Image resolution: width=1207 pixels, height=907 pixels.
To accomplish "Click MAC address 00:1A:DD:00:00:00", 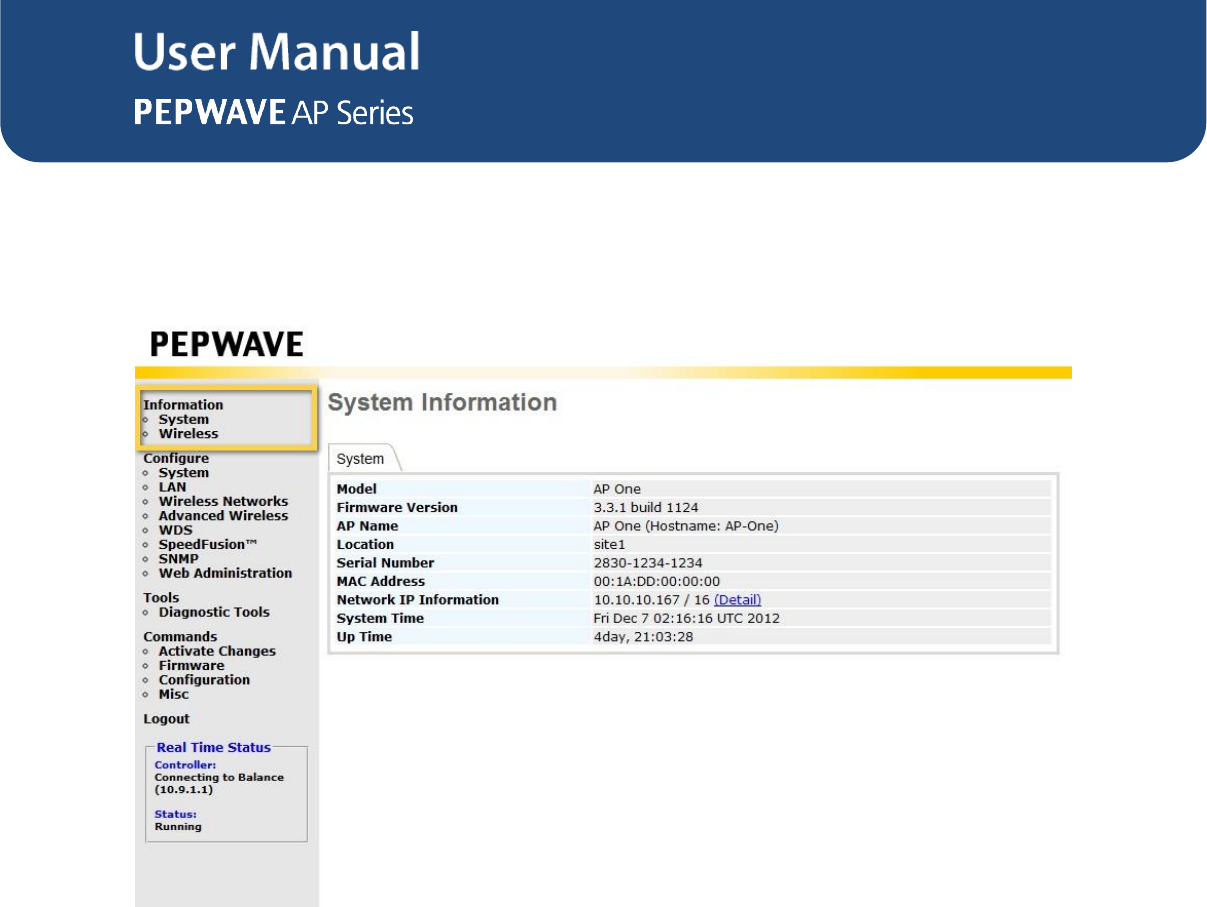I will click(657, 582).
